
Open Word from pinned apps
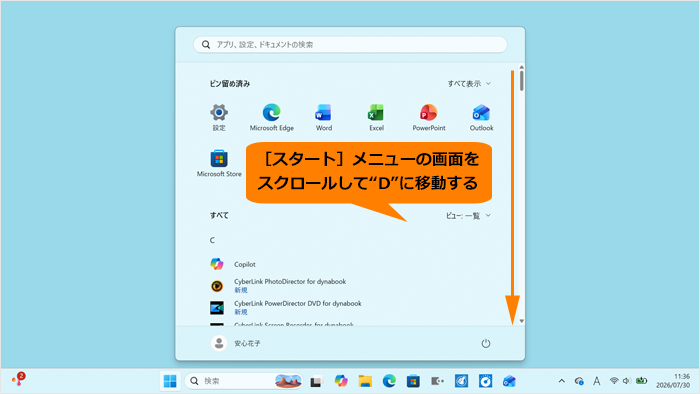pyautogui.click(x=324, y=117)
